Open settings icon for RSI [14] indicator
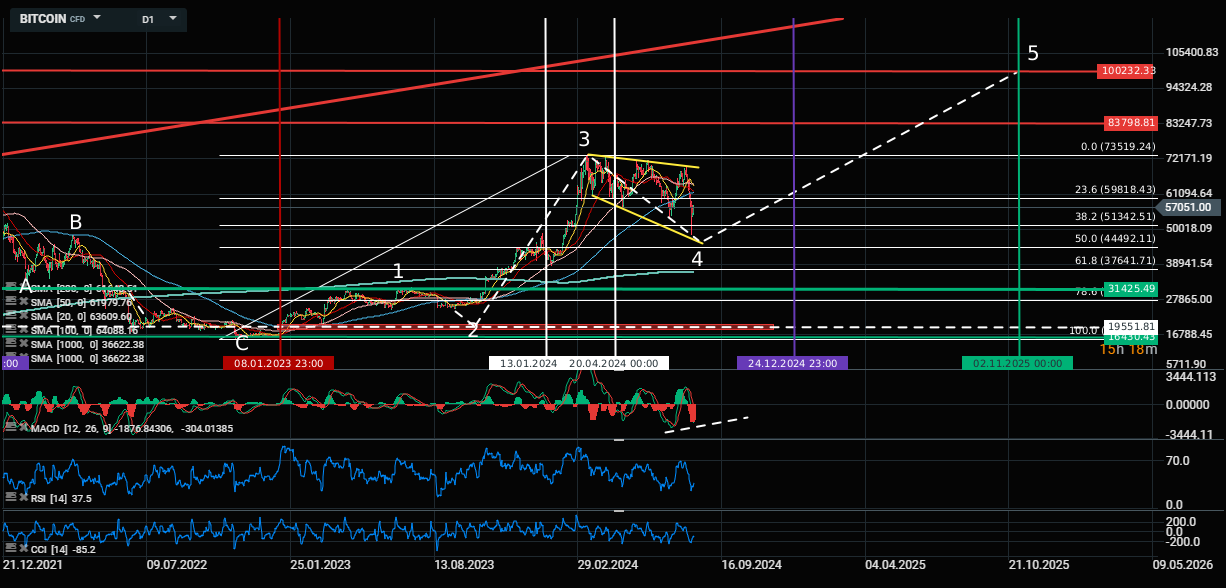Screen dimensions: 1226x588 [9, 496]
